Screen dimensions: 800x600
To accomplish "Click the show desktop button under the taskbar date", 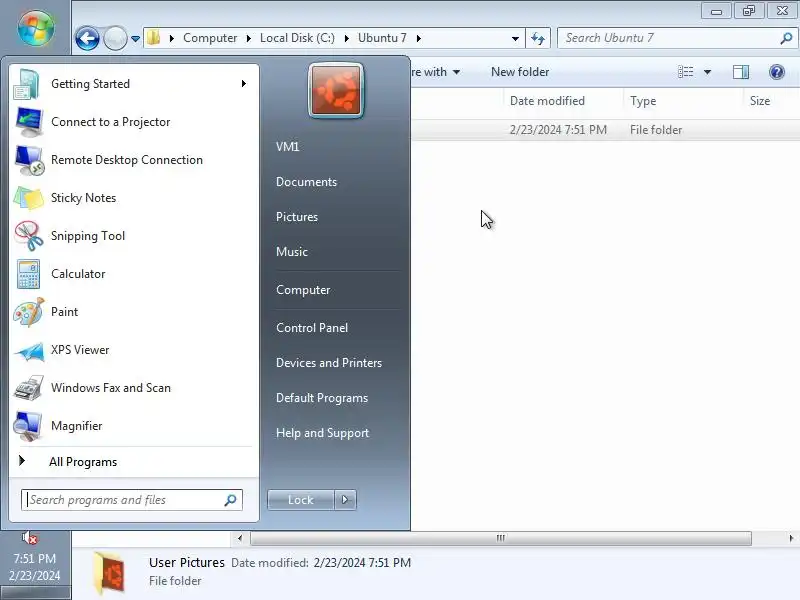I will [35, 593].
